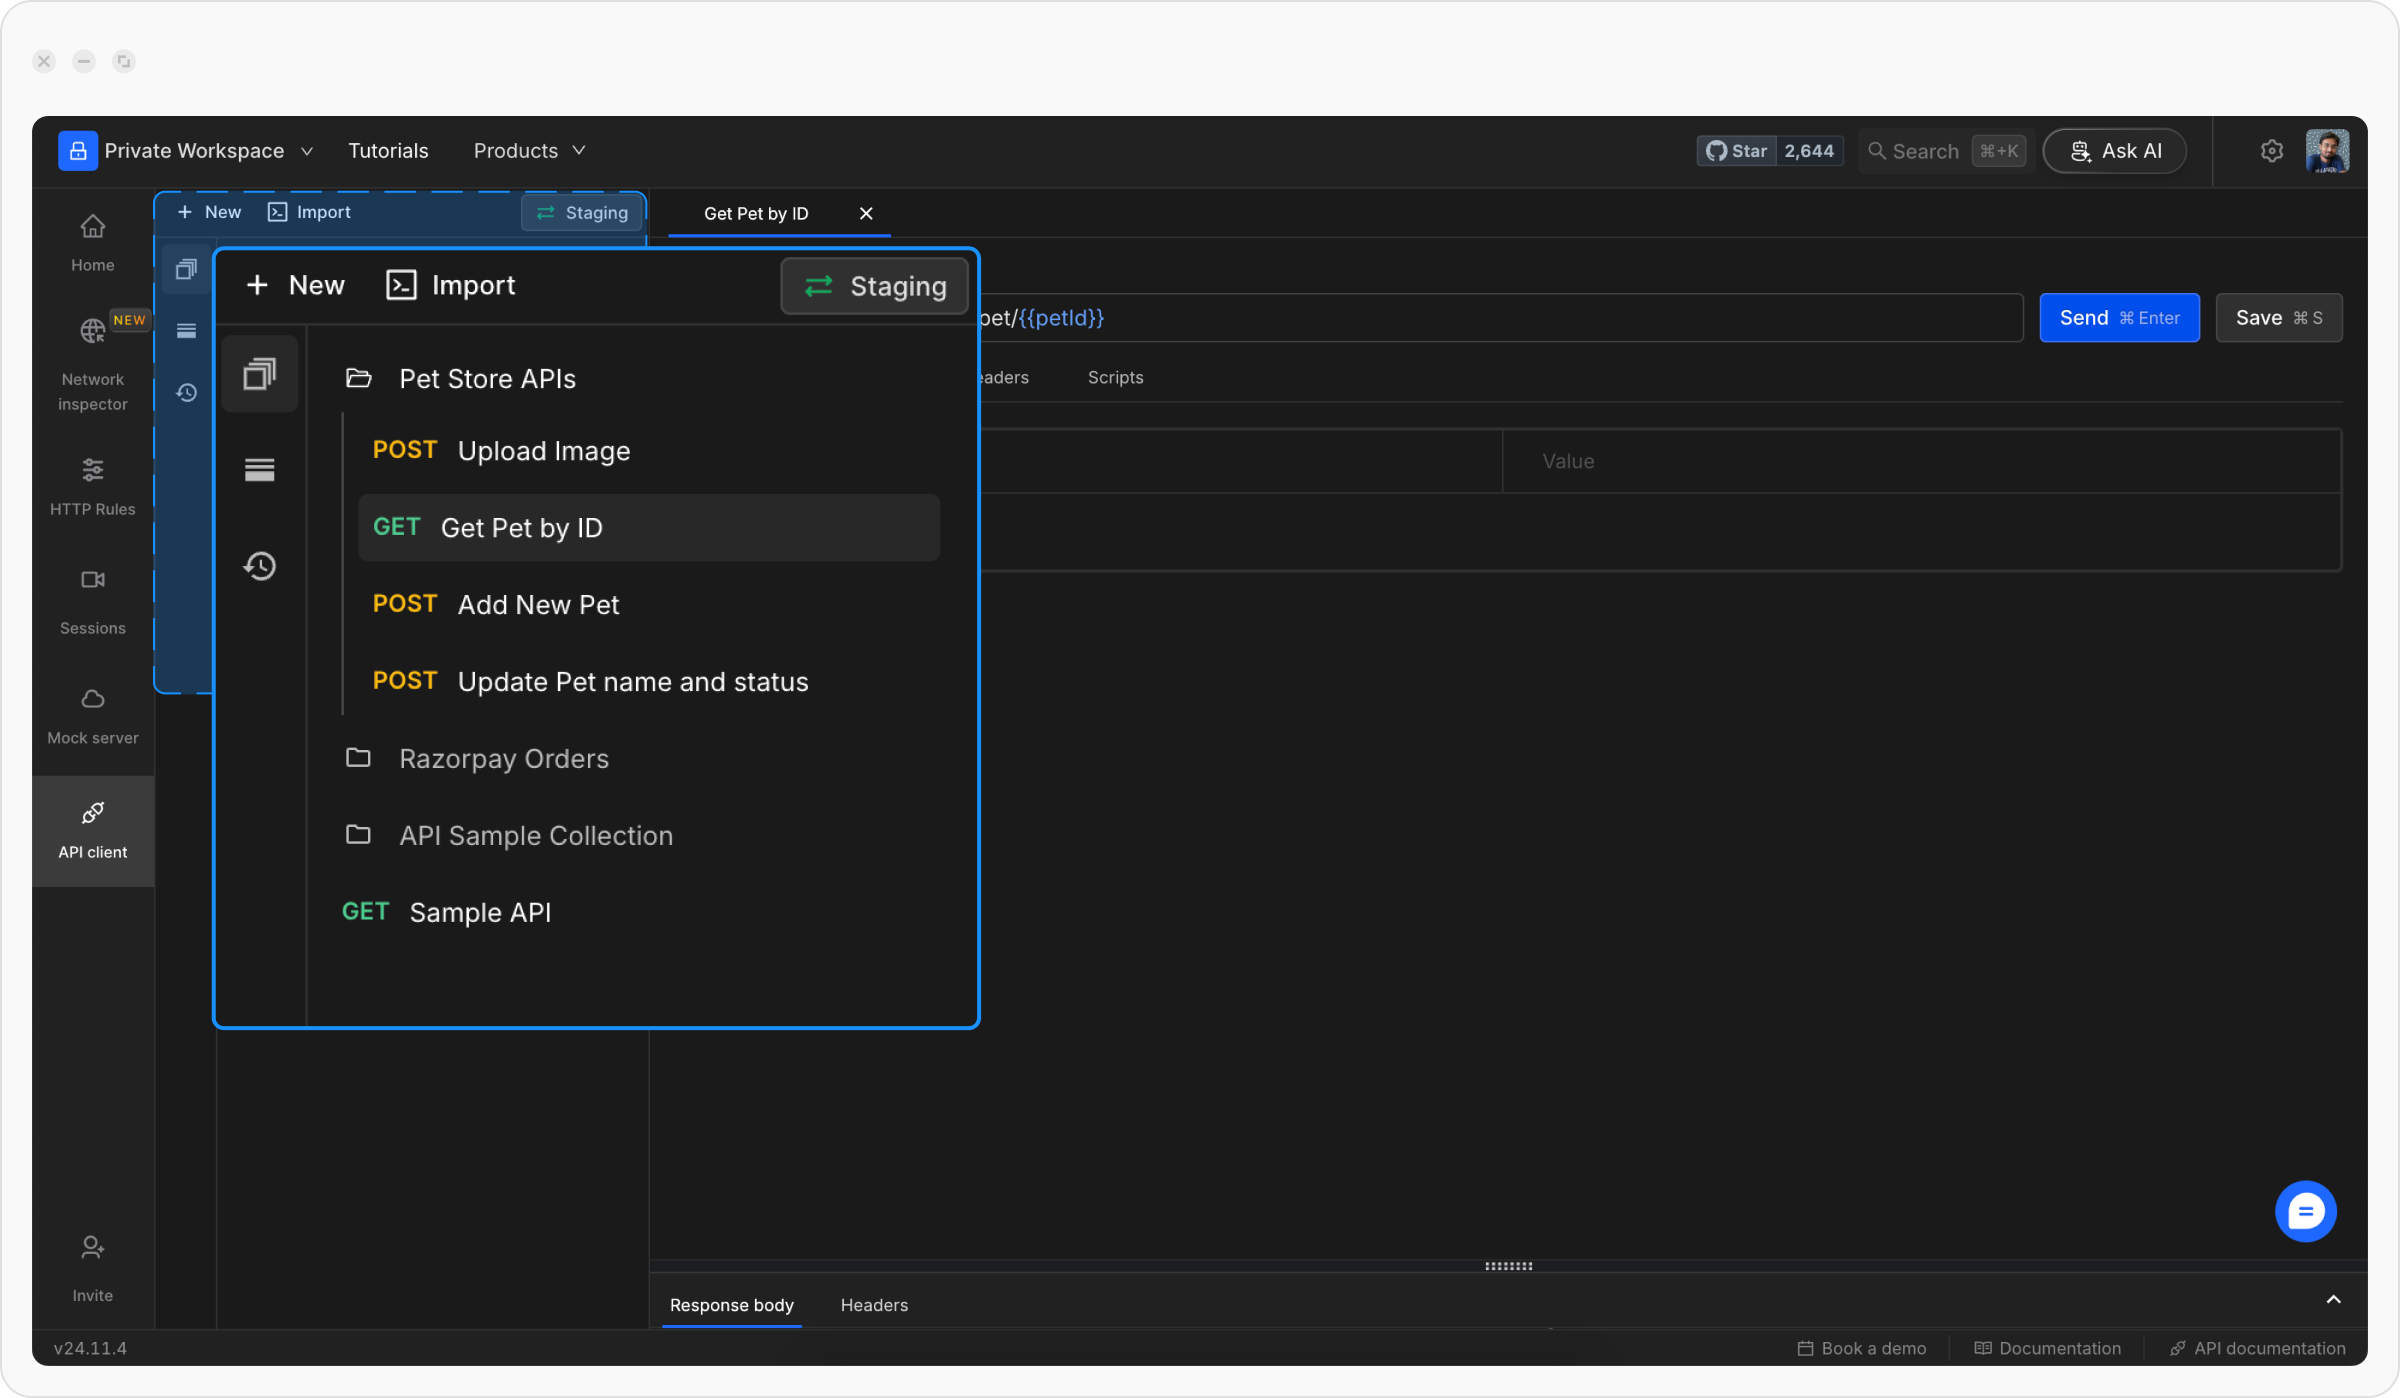The height and width of the screenshot is (1398, 2400).
Task: Switch the Staging environment selector
Action: pyautogui.click(x=875, y=286)
